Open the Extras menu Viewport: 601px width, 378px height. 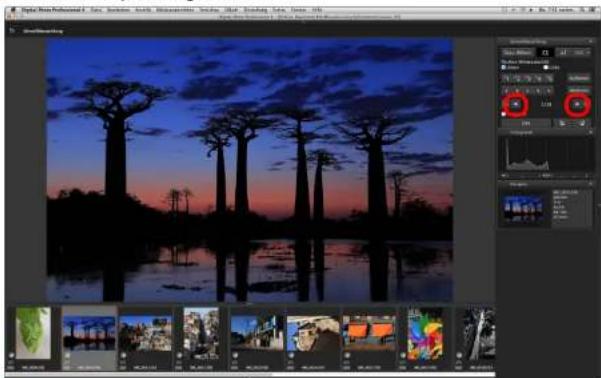click(279, 10)
